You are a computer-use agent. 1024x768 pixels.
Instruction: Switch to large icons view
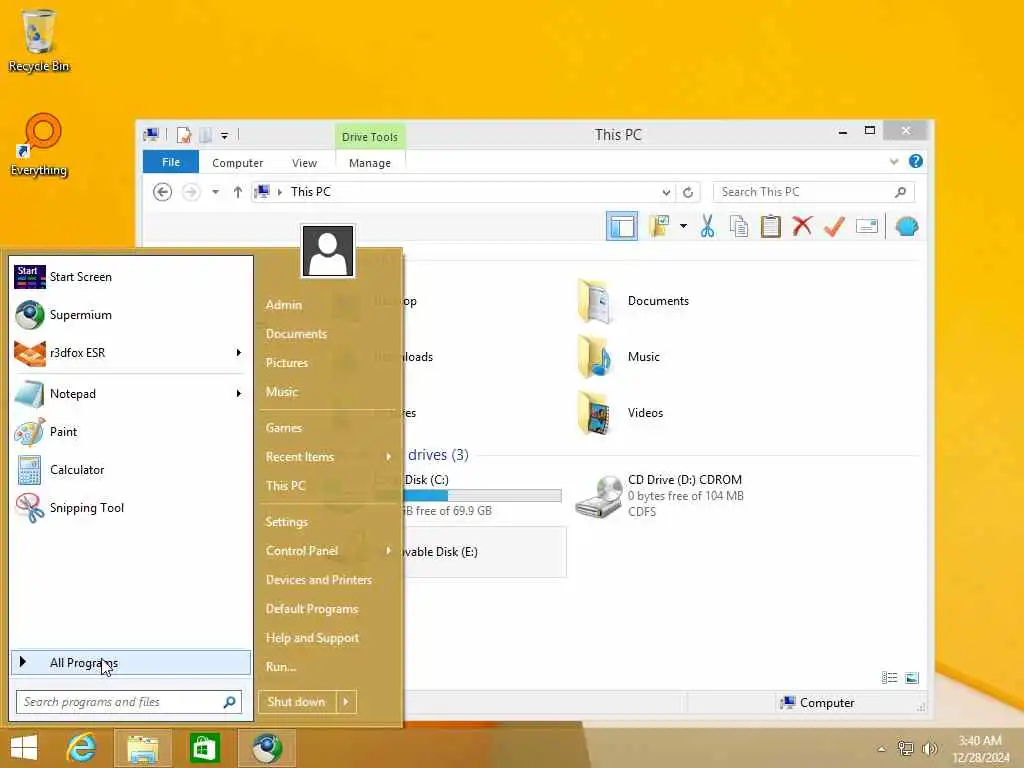(912, 677)
